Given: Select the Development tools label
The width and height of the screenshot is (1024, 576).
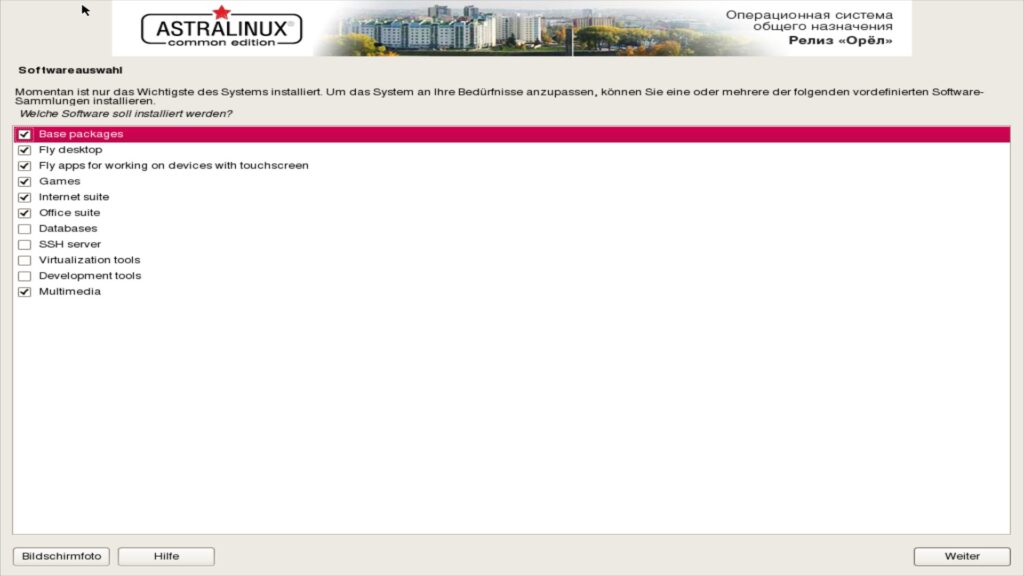Looking at the screenshot, I should click(x=90, y=276).
